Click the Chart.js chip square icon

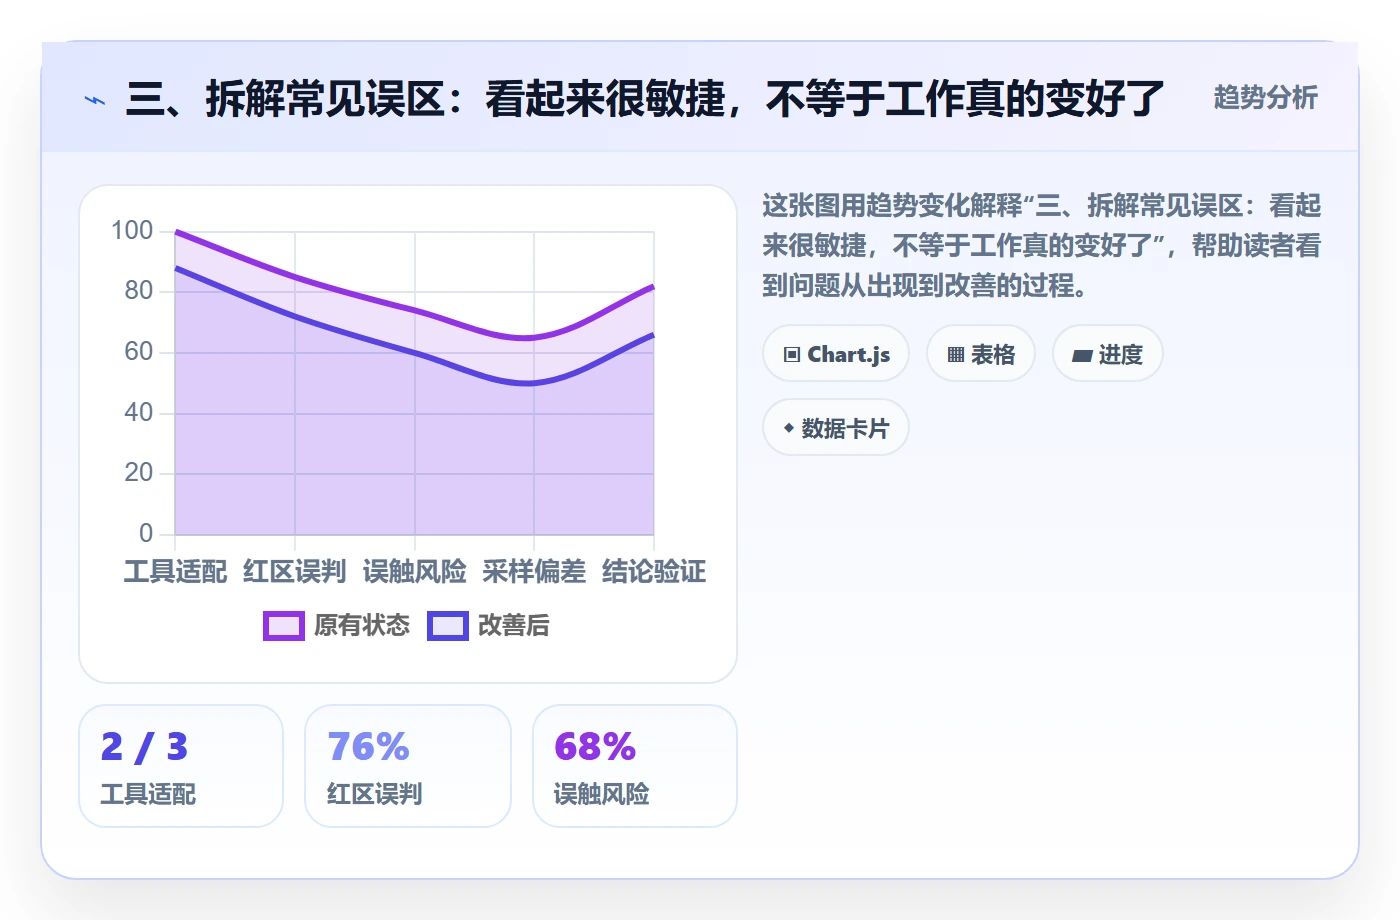click(792, 355)
